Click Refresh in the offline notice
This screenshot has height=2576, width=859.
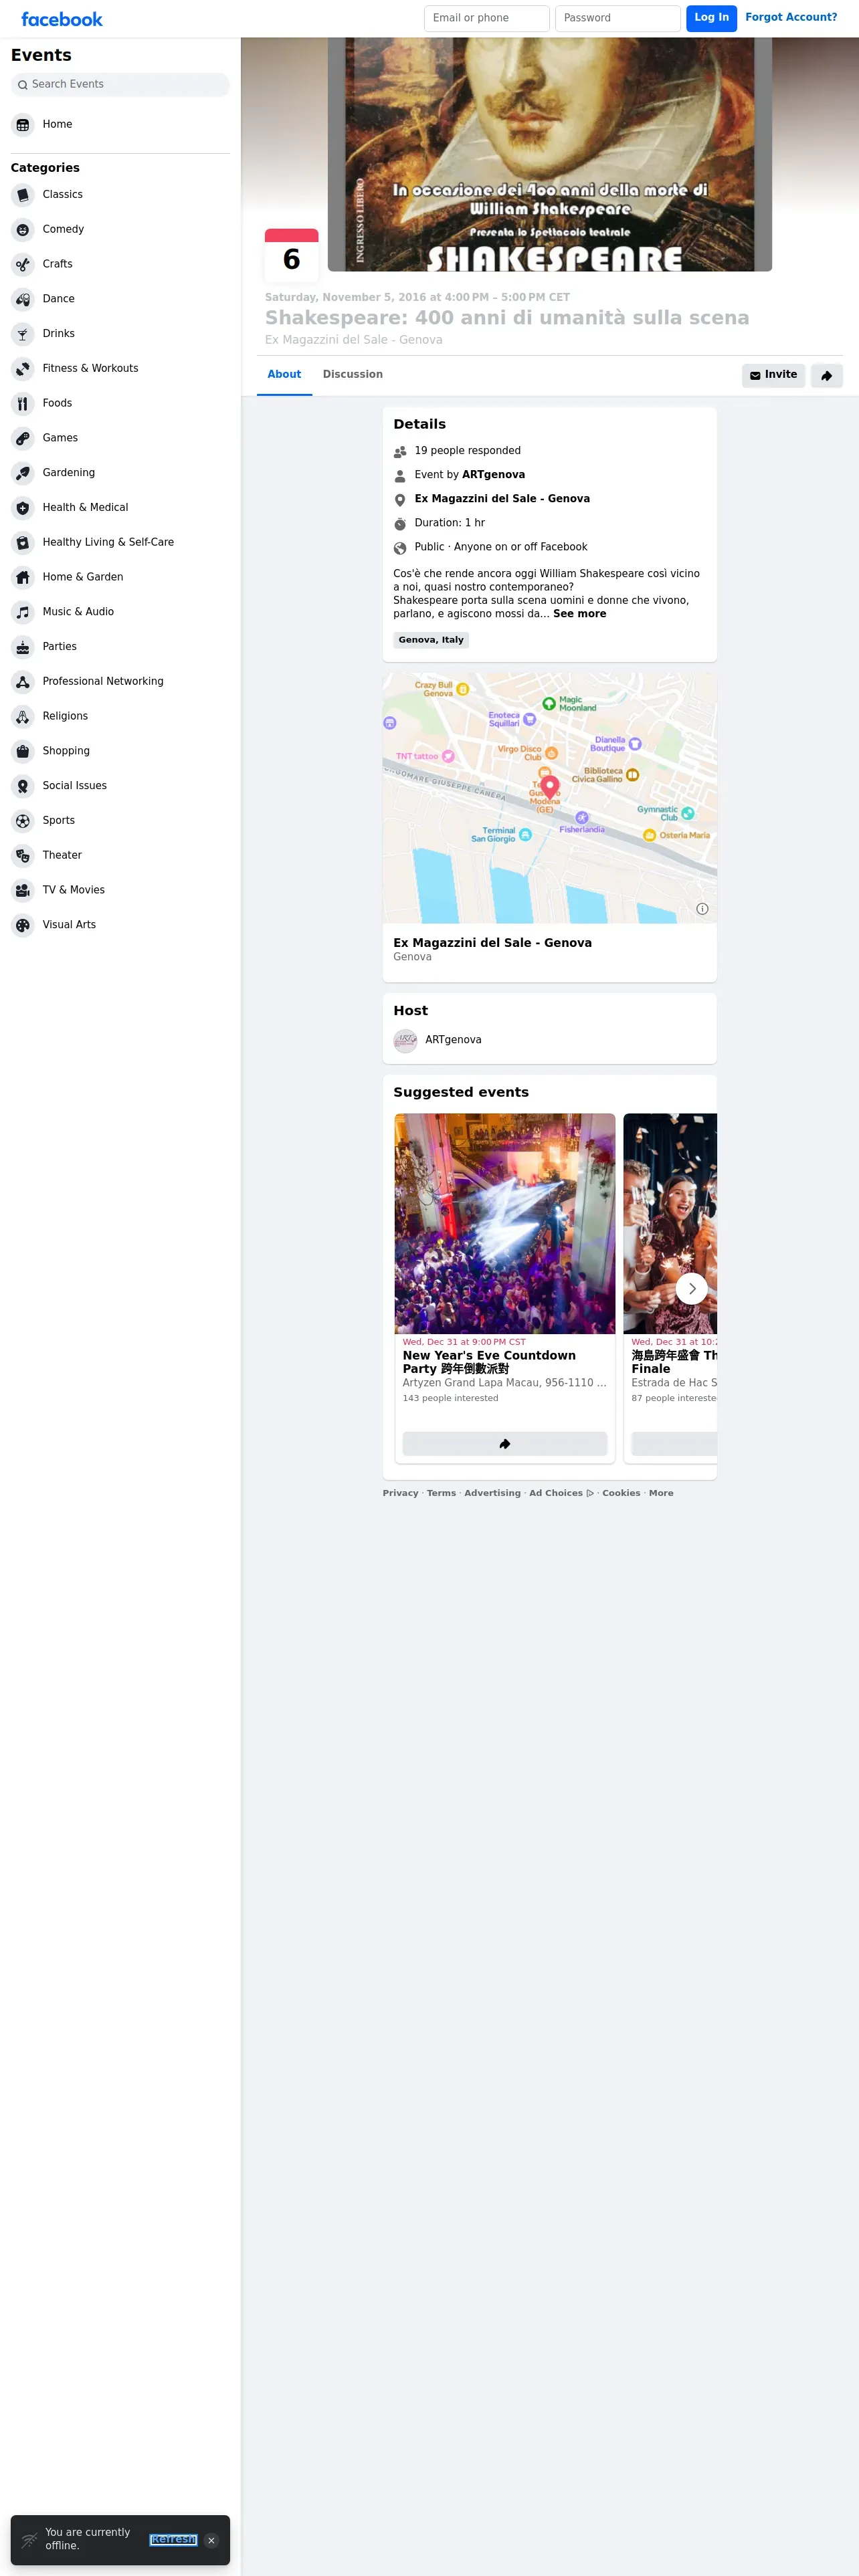174,2540
